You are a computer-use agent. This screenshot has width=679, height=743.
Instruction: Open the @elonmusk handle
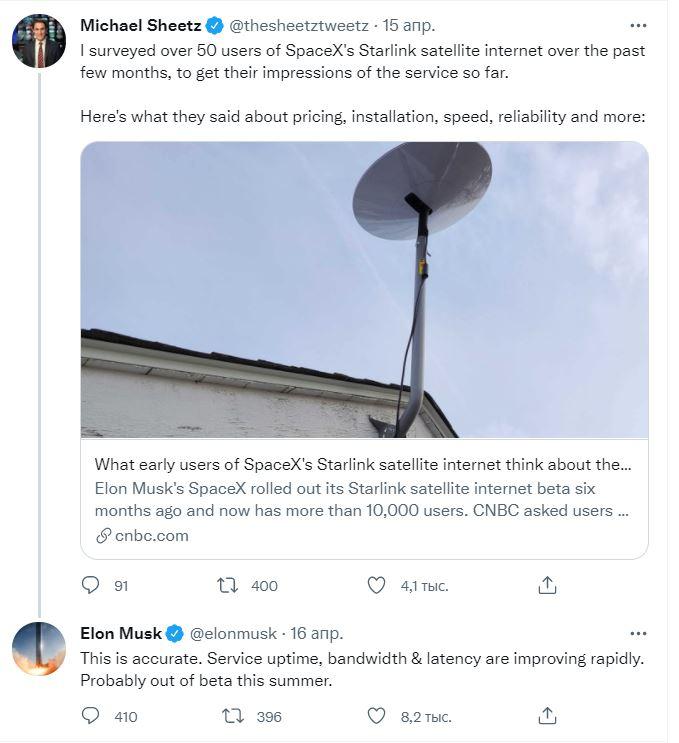click(x=233, y=634)
